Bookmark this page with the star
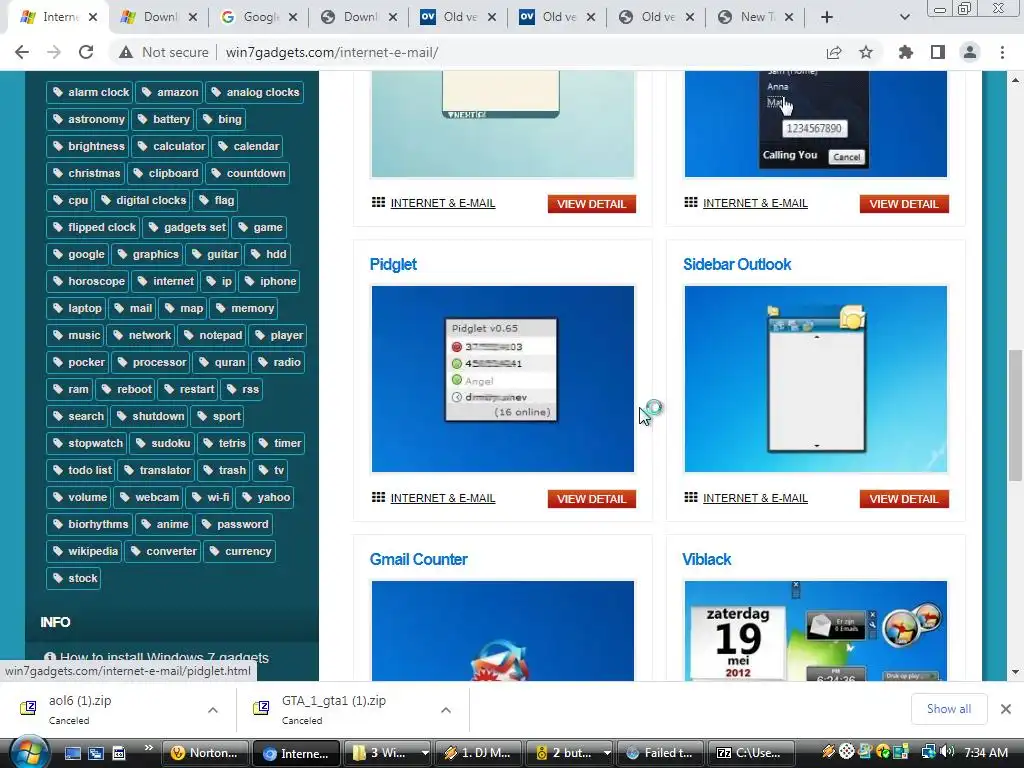The height and width of the screenshot is (768, 1024). pyautogui.click(x=866, y=52)
